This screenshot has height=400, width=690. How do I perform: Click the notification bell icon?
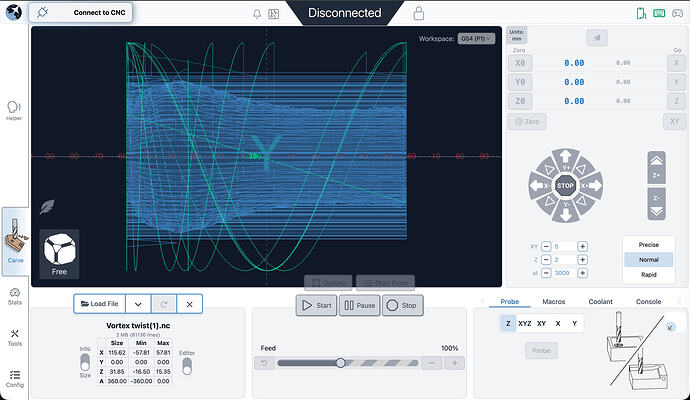(258, 14)
